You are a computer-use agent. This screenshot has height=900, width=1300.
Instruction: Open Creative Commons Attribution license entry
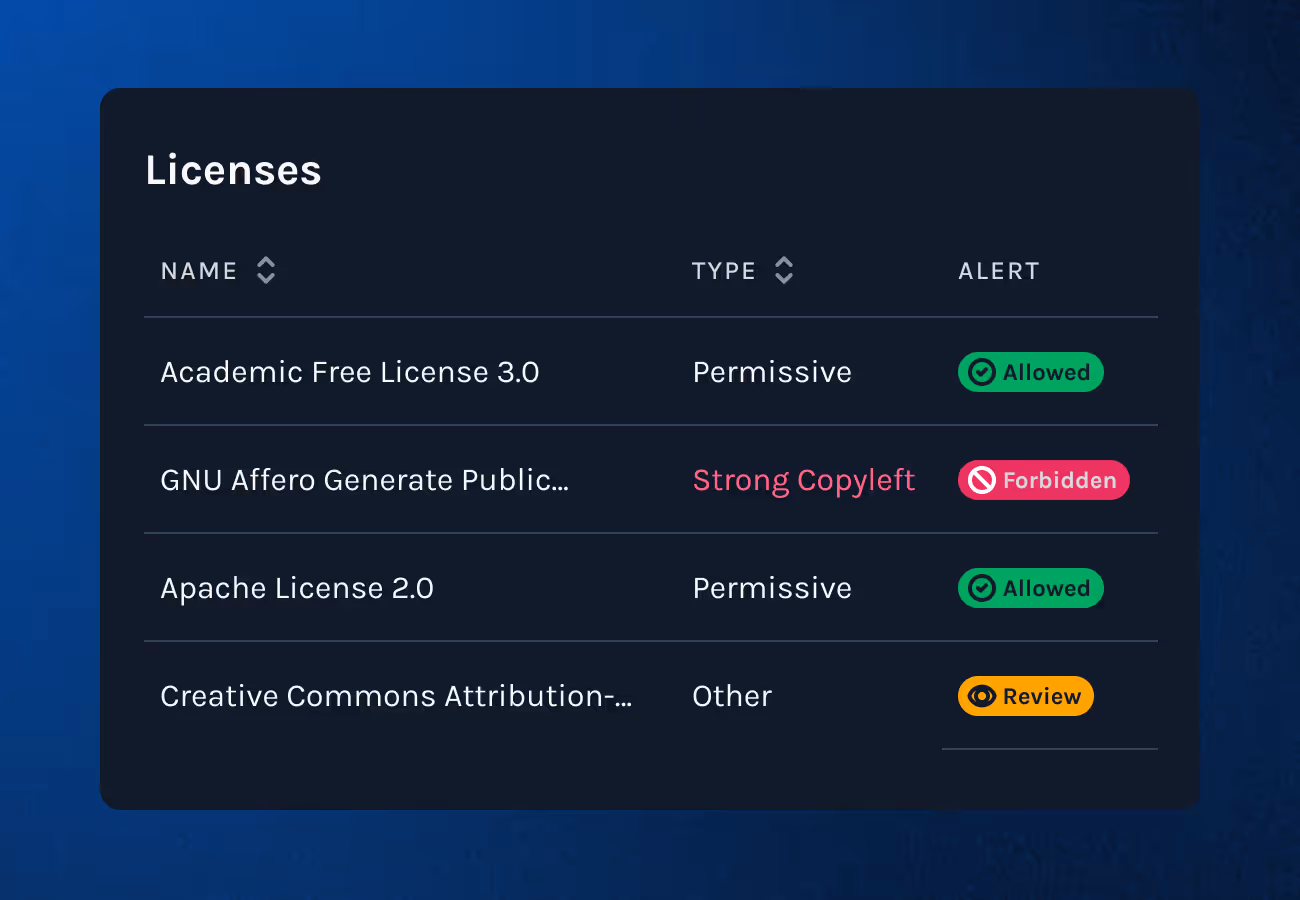[x=396, y=696]
